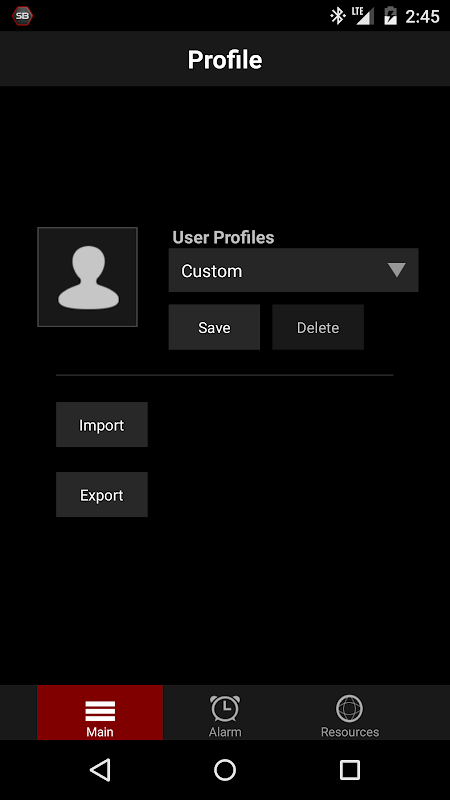
Task: Tap the battery charging status icon
Action: pos(390,16)
